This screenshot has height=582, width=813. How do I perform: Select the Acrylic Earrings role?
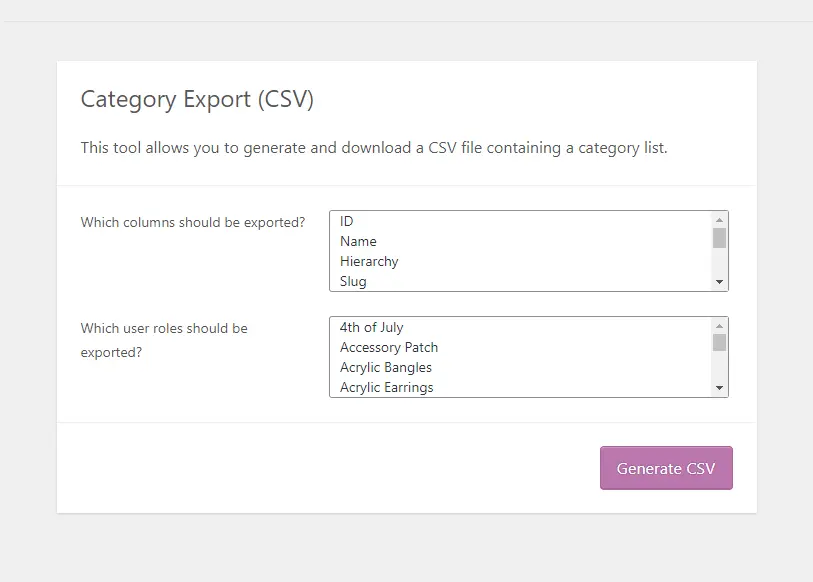pos(388,387)
